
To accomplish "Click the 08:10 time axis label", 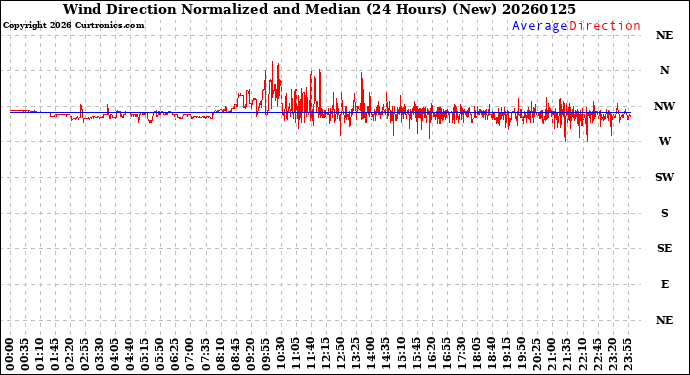I will coord(220,355).
